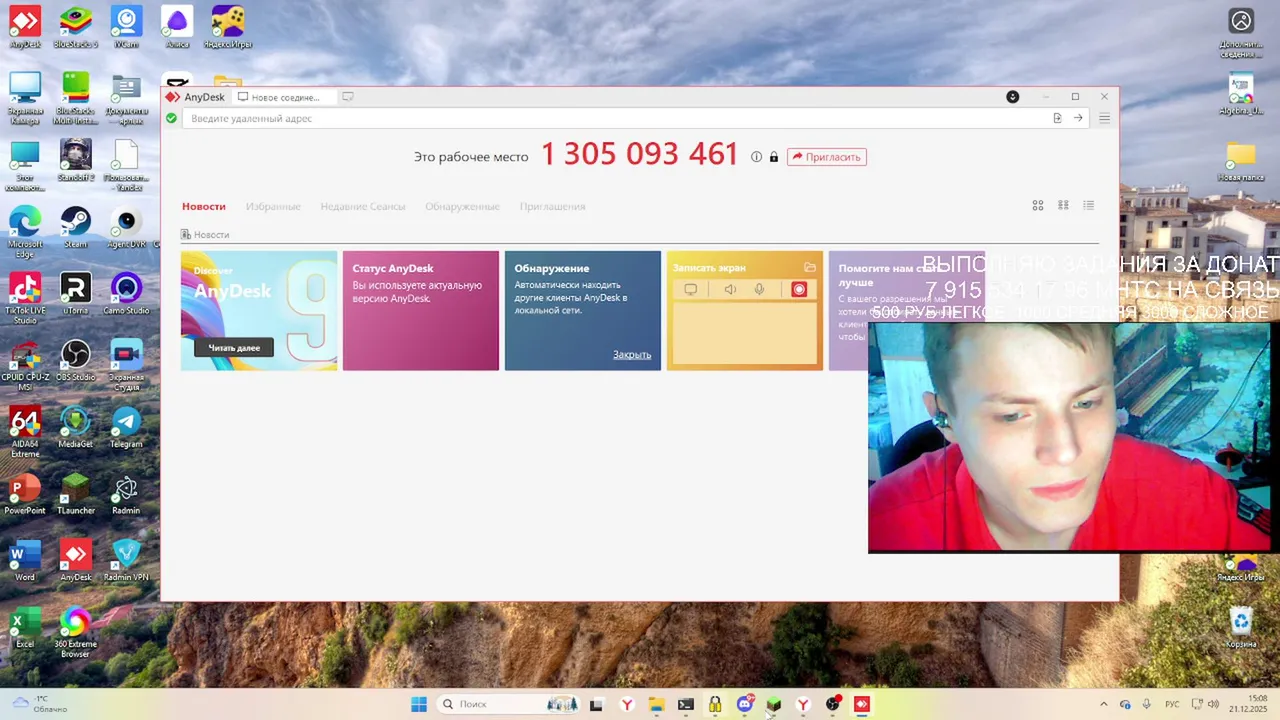The image size is (1280, 720).
Task: Click the lock icon beside the AnyDesk ID
Action: [x=774, y=157]
